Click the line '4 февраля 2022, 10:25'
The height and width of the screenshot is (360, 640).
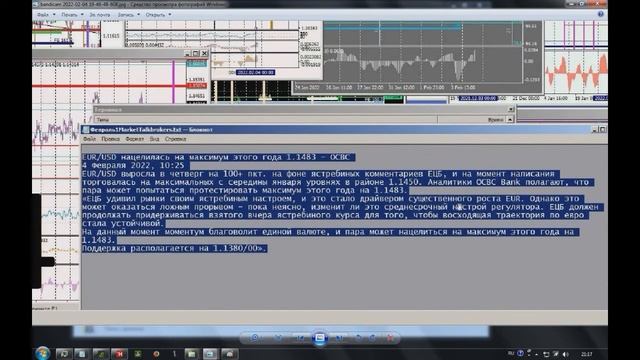pyautogui.click(x=133, y=165)
